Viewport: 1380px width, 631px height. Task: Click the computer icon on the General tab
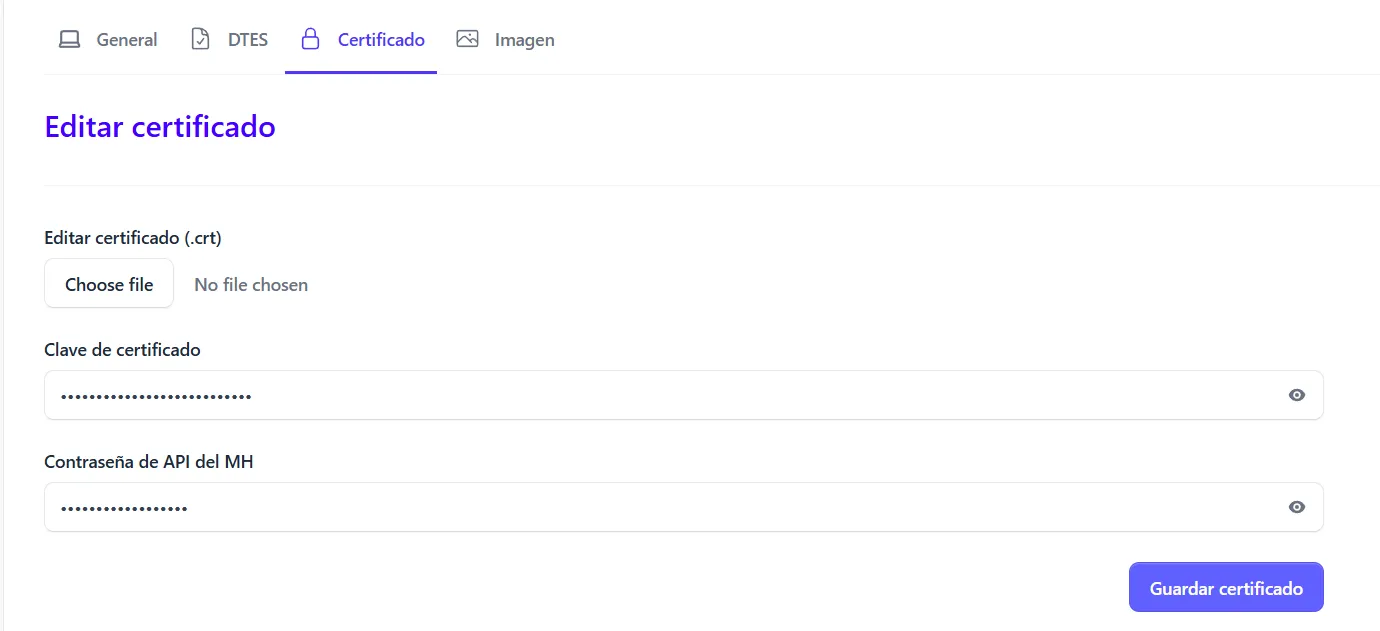pyautogui.click(x=69, y=38)
